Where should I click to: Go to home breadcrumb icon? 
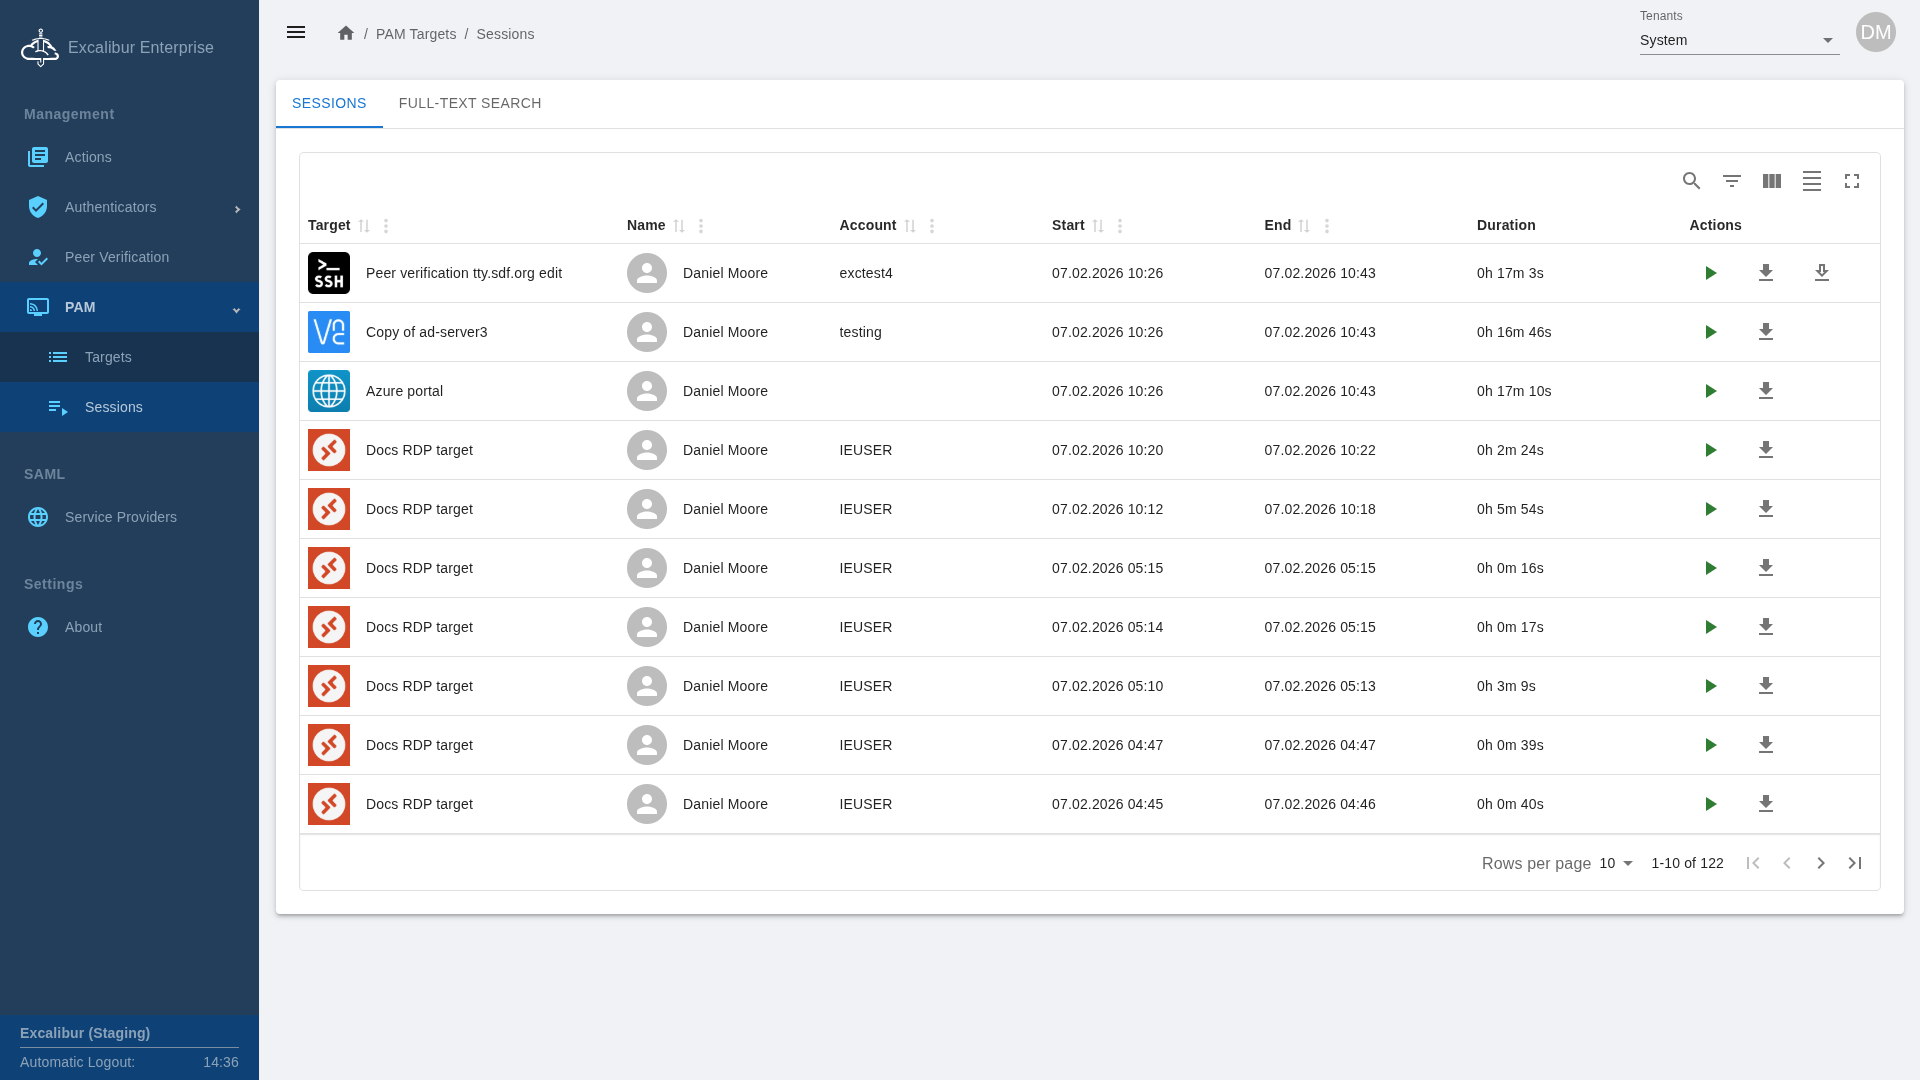[x=346, y=33]
